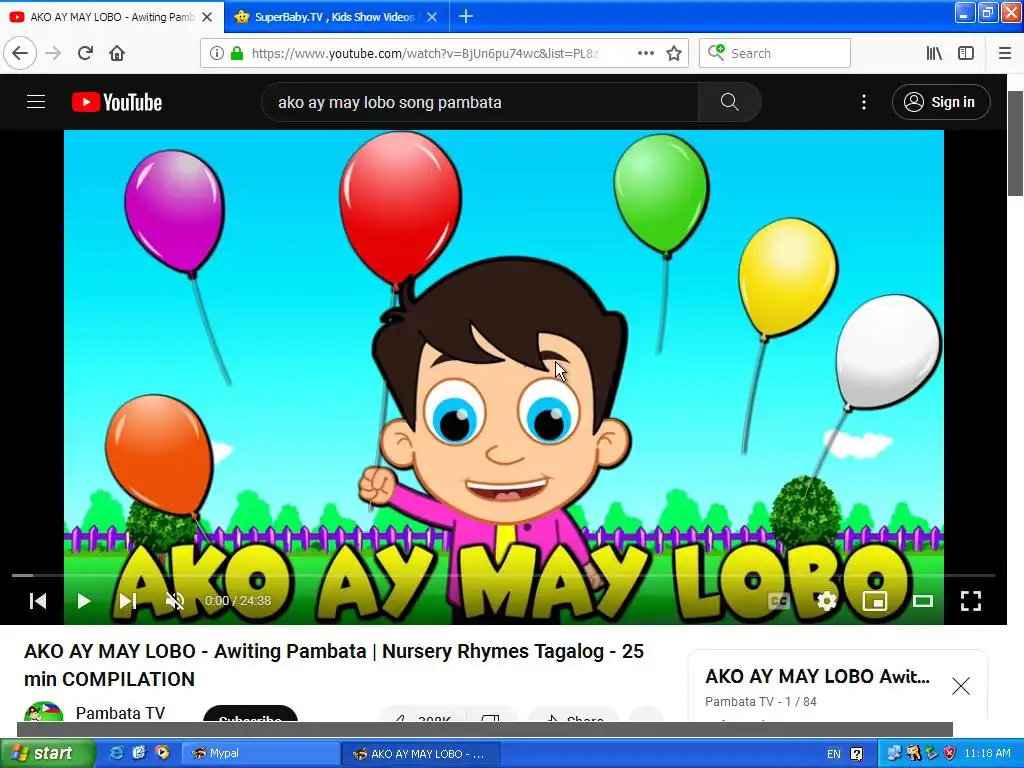Launch Internet Explorer from quick launch
Screen dimensions: 1024x768
coord(116,753)
